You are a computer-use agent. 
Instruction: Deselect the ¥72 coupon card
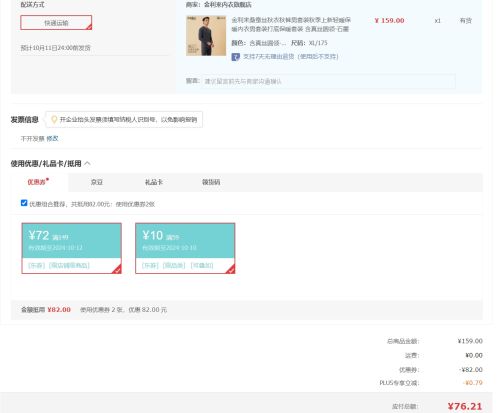pos(72,248)
